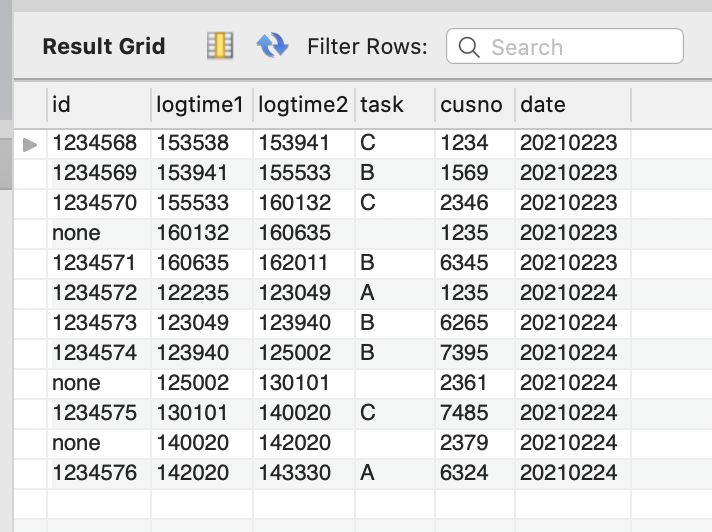Sort by the cusno column header

coord(475,105)
